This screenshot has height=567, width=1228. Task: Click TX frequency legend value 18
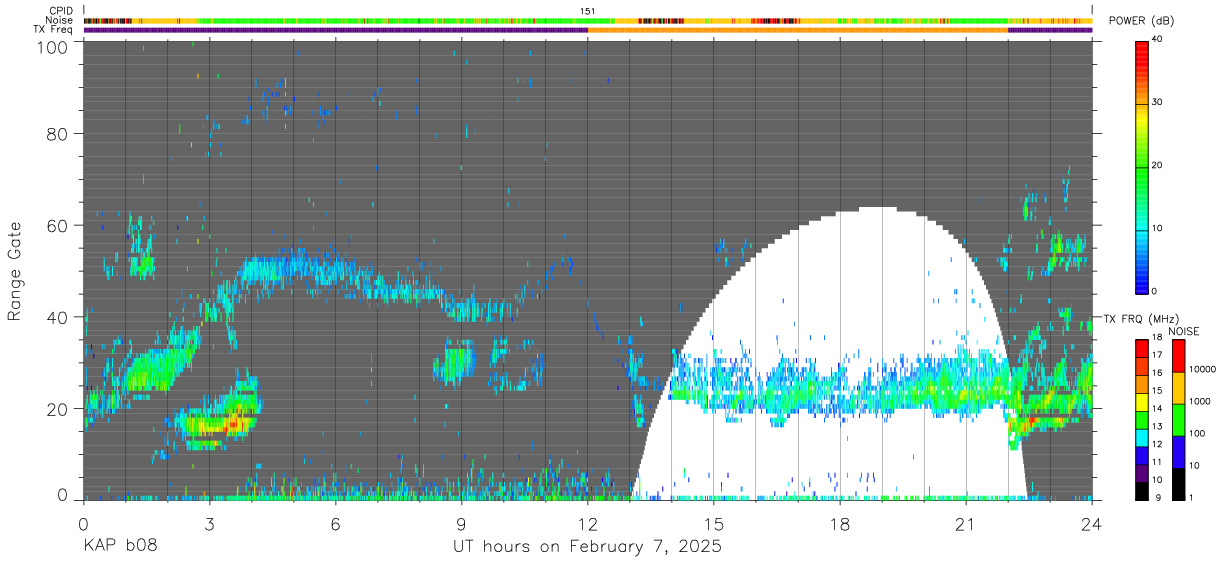click(1157, 337)
